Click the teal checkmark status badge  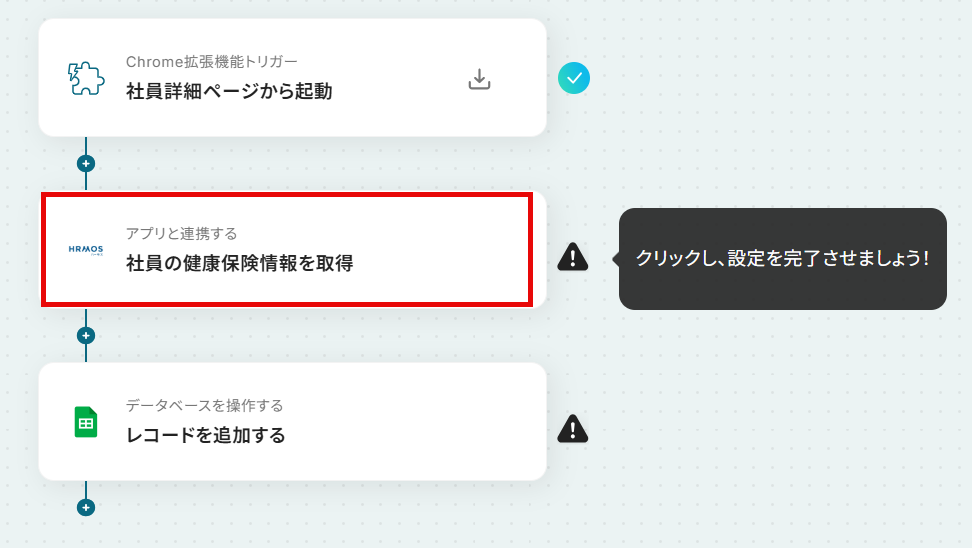pyautogui.click(x=573, y=78)
